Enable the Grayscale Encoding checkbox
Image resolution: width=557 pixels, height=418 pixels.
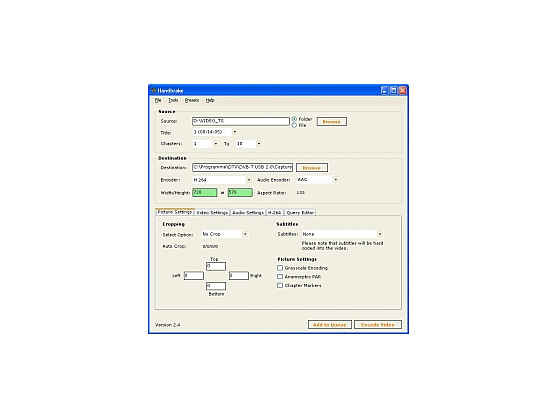tap(280, 268)
